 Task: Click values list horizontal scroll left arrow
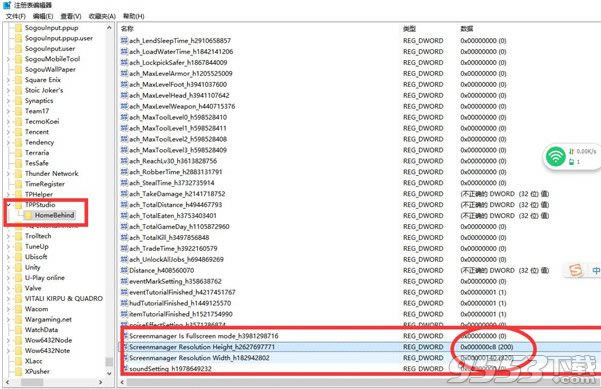click(x=122, y=382)
